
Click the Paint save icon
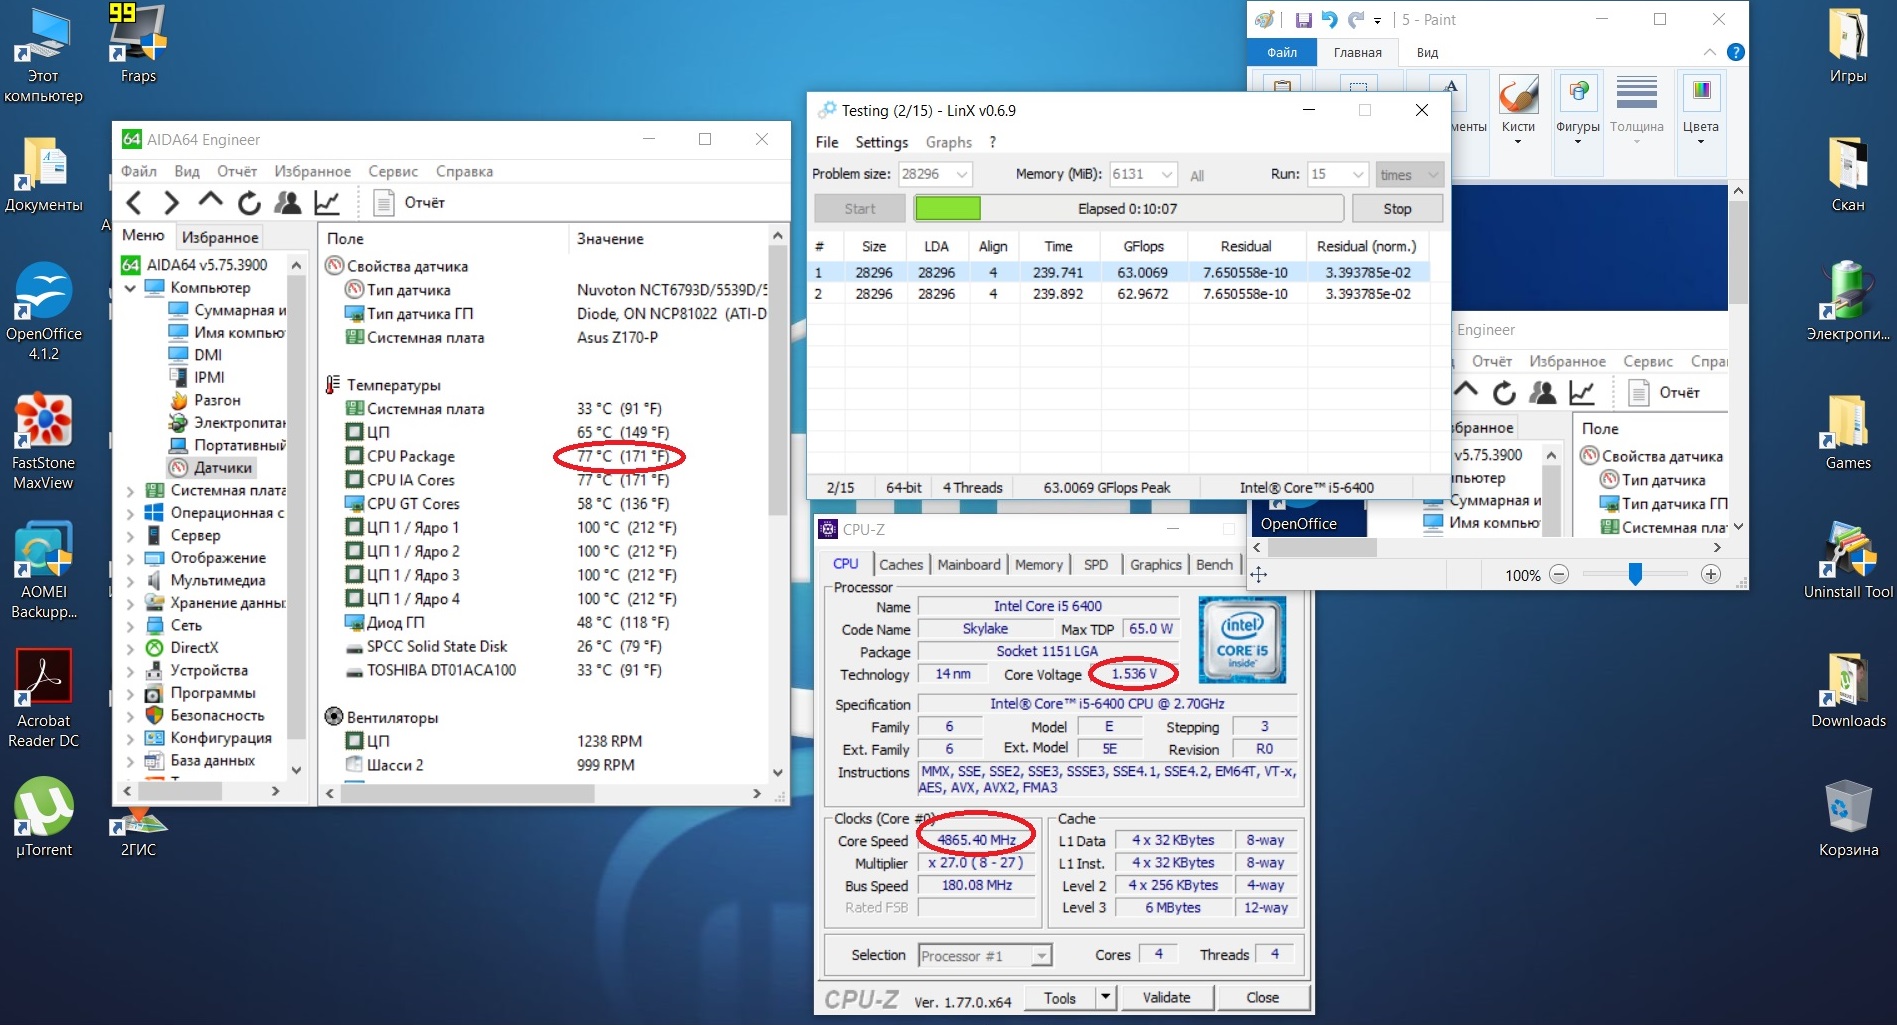tap(1303, 20)
